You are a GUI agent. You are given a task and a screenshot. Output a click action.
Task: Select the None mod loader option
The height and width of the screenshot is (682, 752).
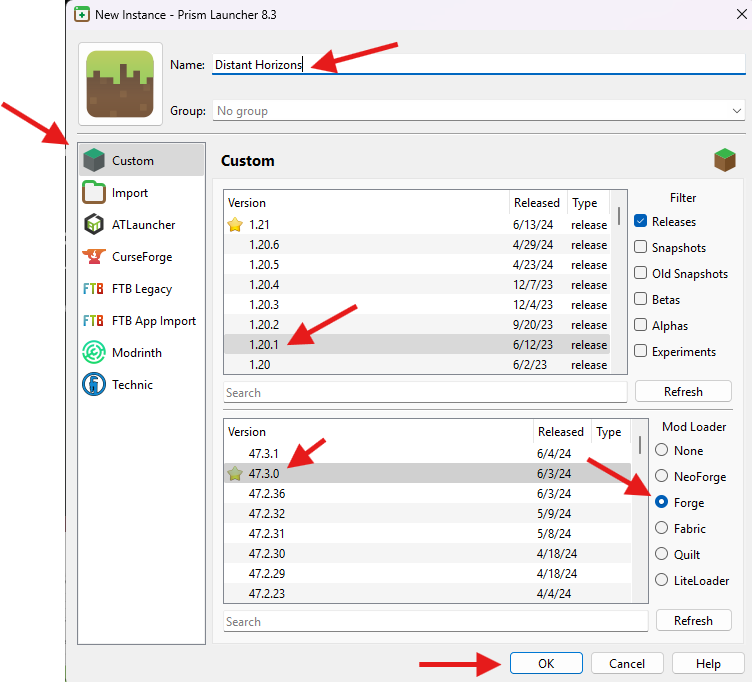tap(661, 450)
